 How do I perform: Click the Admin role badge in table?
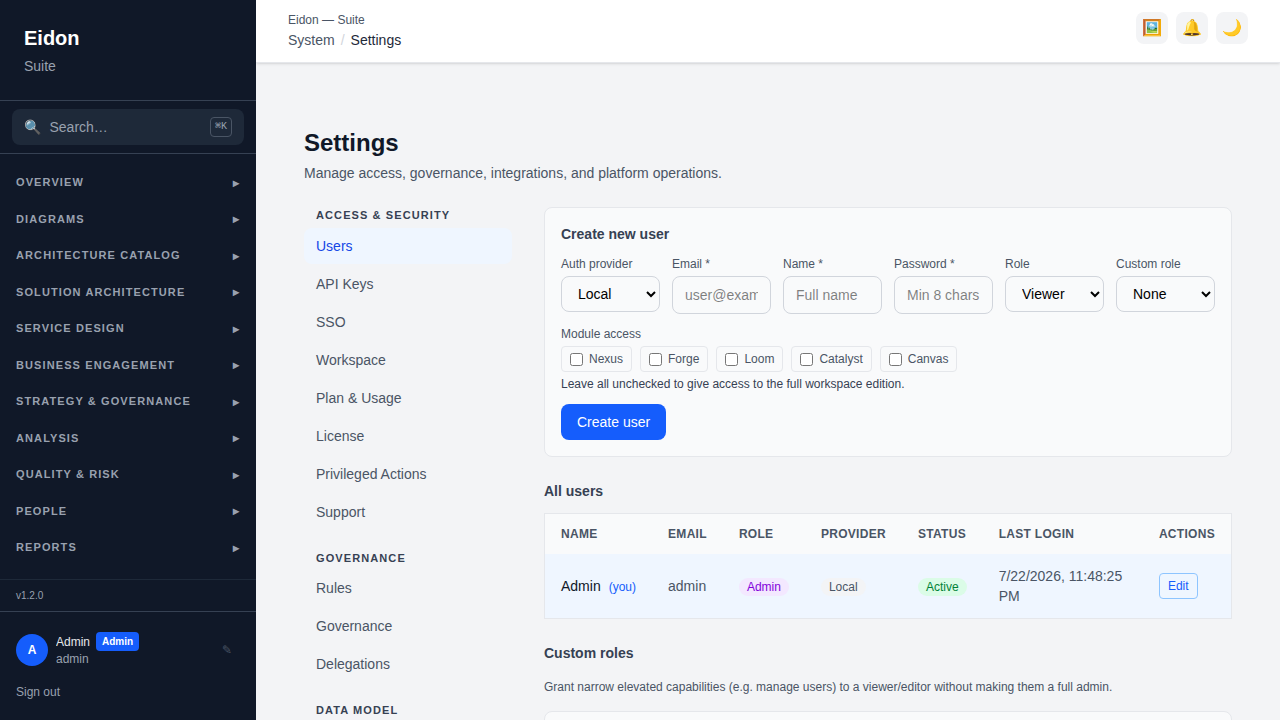click(764, 587)
